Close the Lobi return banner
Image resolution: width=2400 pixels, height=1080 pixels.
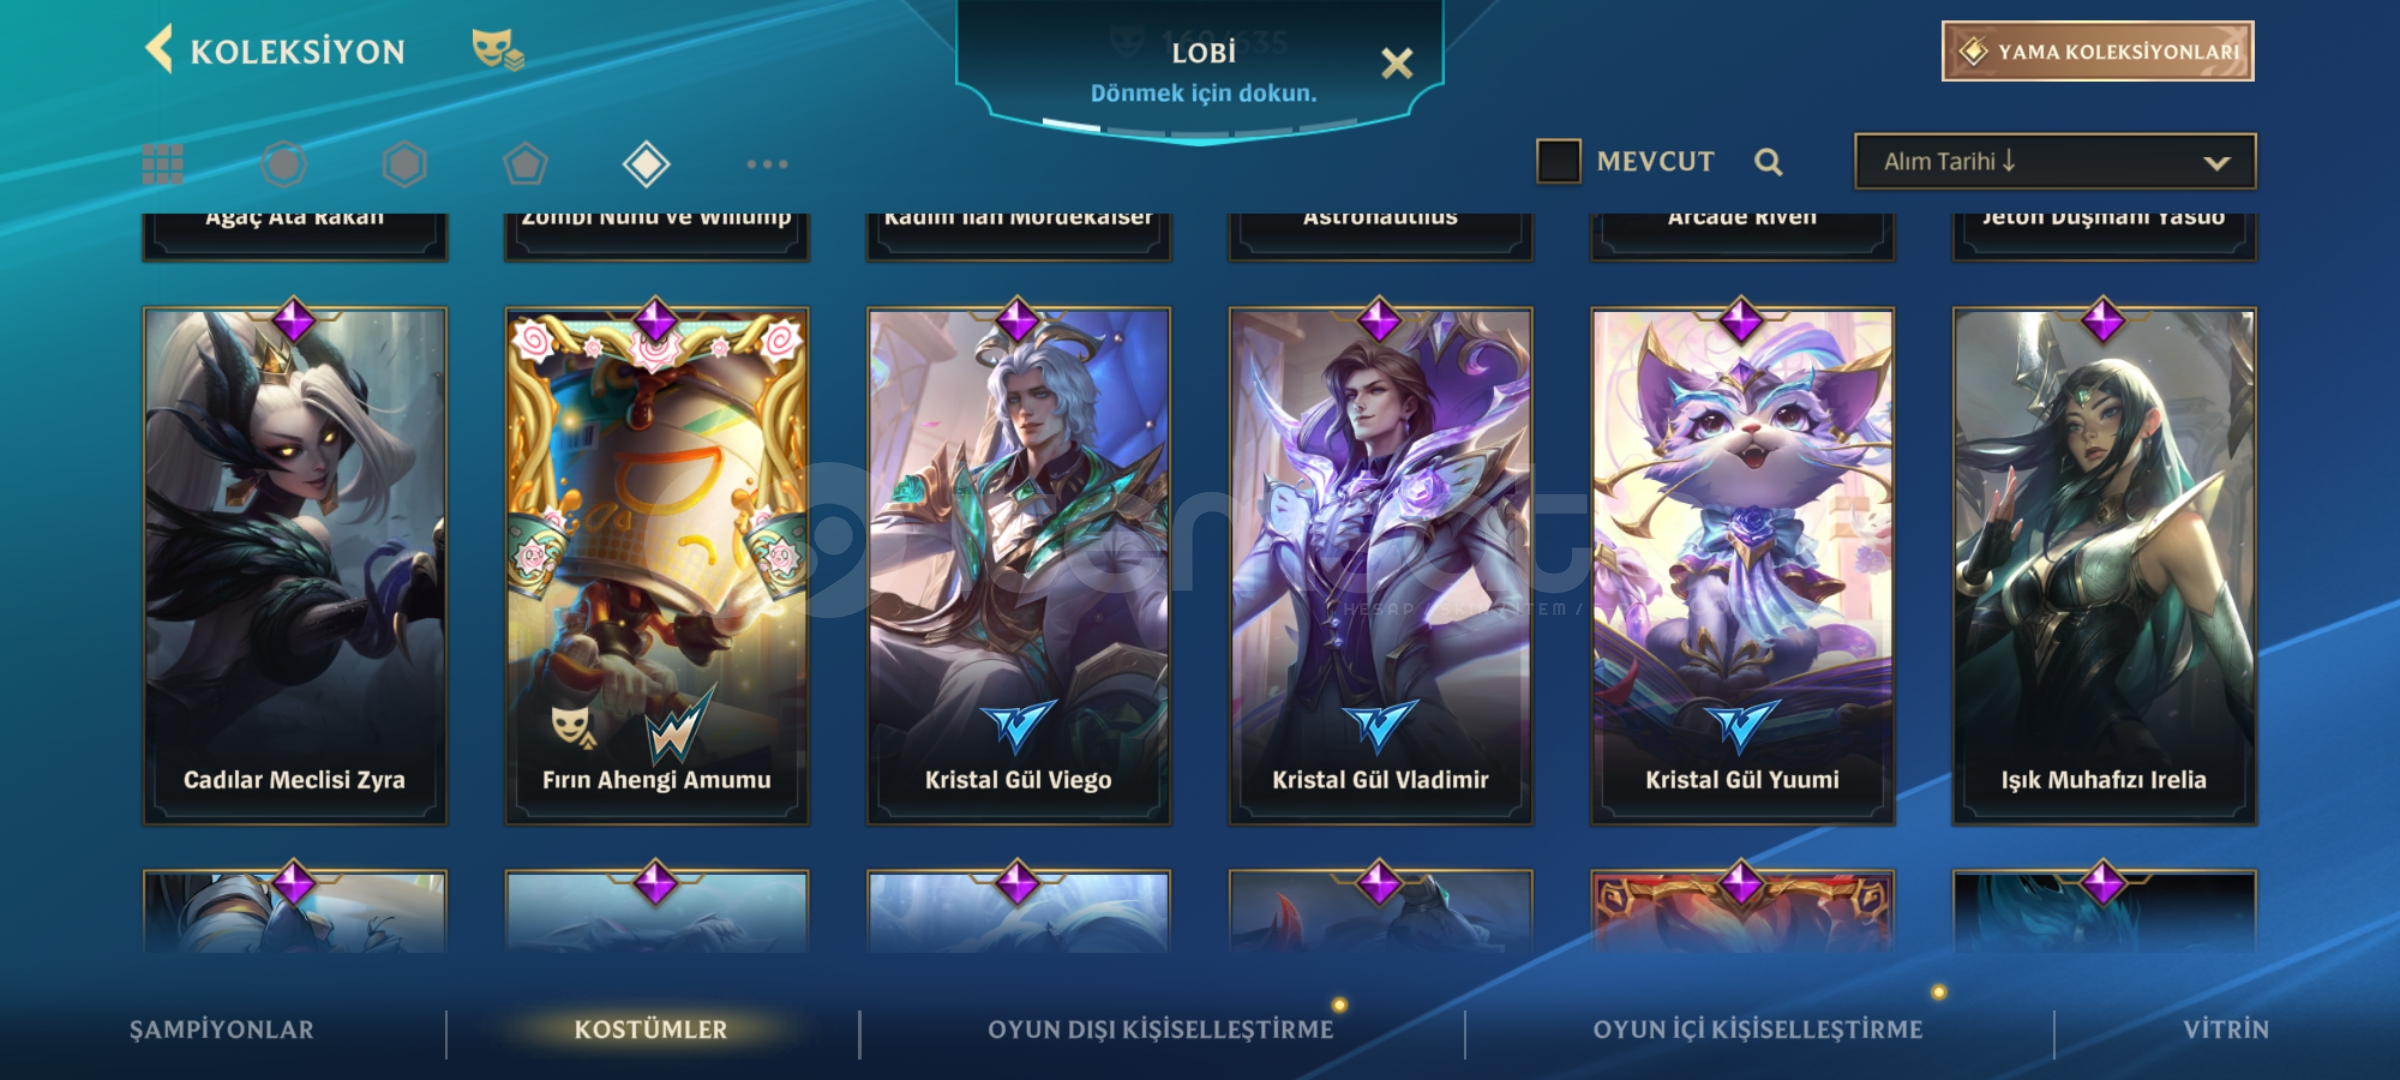[1397, 64]
